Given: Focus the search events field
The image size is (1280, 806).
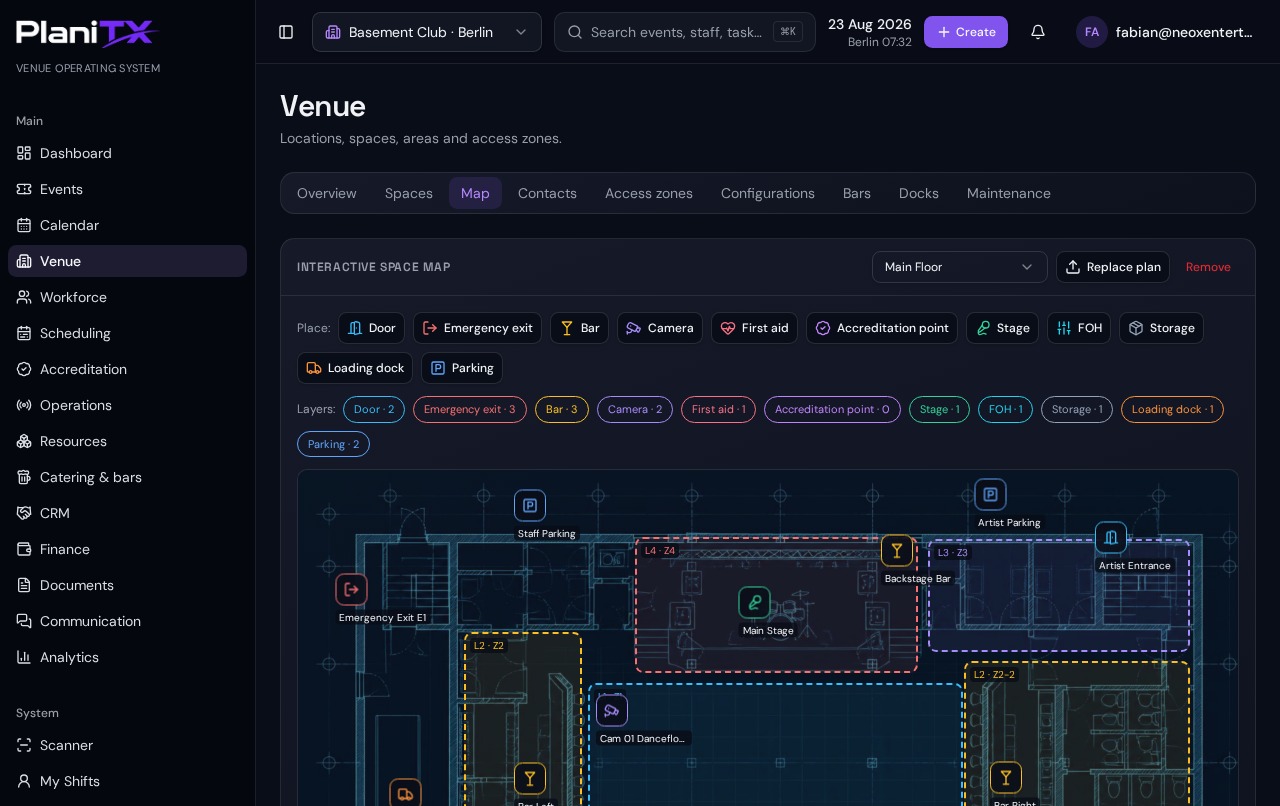Looking at the screenshot, I should [x=685, y=32].
